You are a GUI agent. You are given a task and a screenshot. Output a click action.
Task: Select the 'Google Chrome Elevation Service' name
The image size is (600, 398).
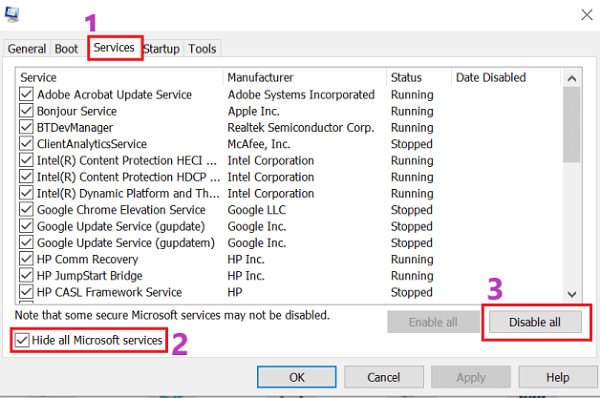coord(121,210)
